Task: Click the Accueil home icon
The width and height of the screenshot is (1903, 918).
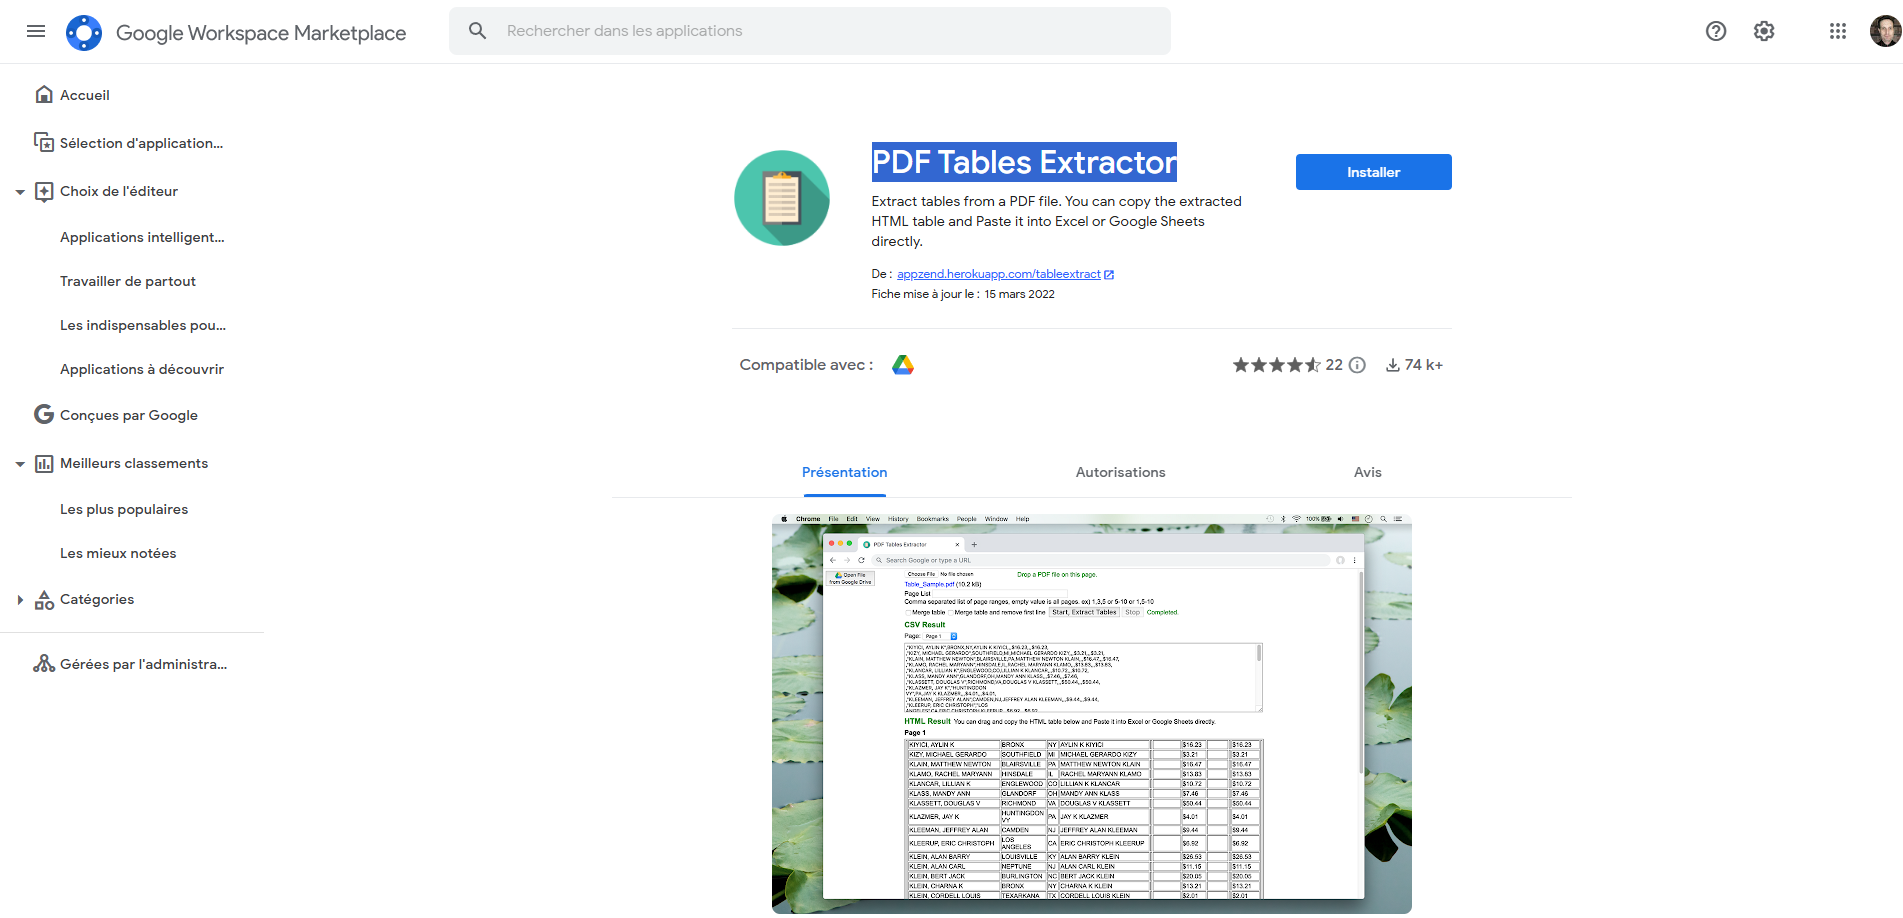Action: point(44,95)
